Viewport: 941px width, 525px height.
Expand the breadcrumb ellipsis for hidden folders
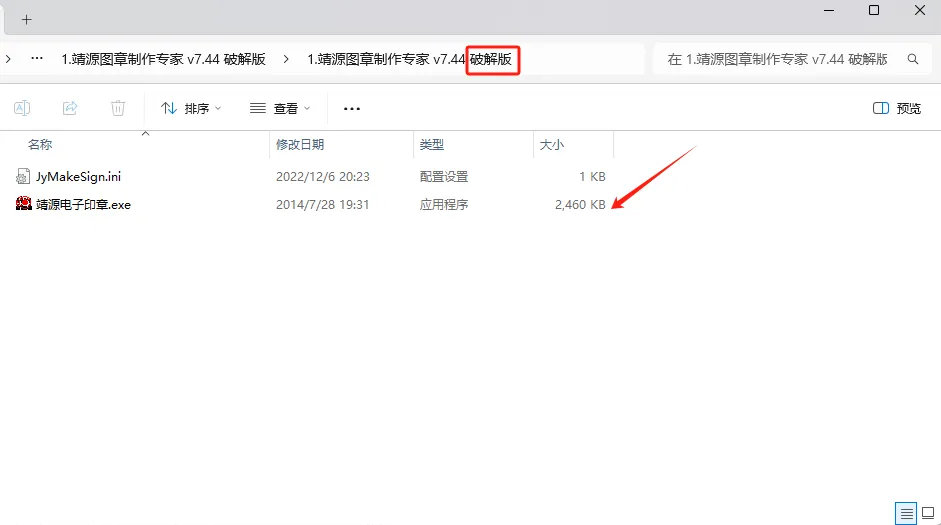coord(37,59)
